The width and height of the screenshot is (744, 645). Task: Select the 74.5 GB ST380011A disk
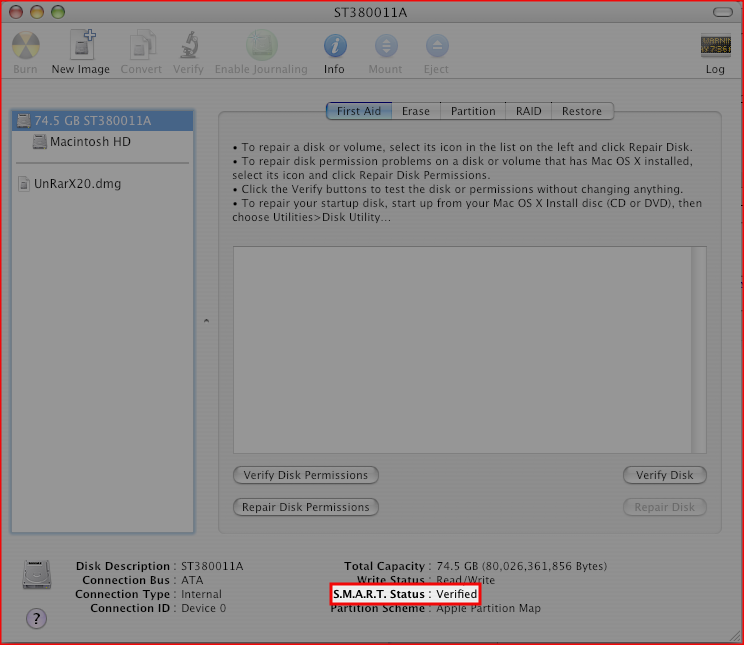pyautogui.click(x=102, y=121)
